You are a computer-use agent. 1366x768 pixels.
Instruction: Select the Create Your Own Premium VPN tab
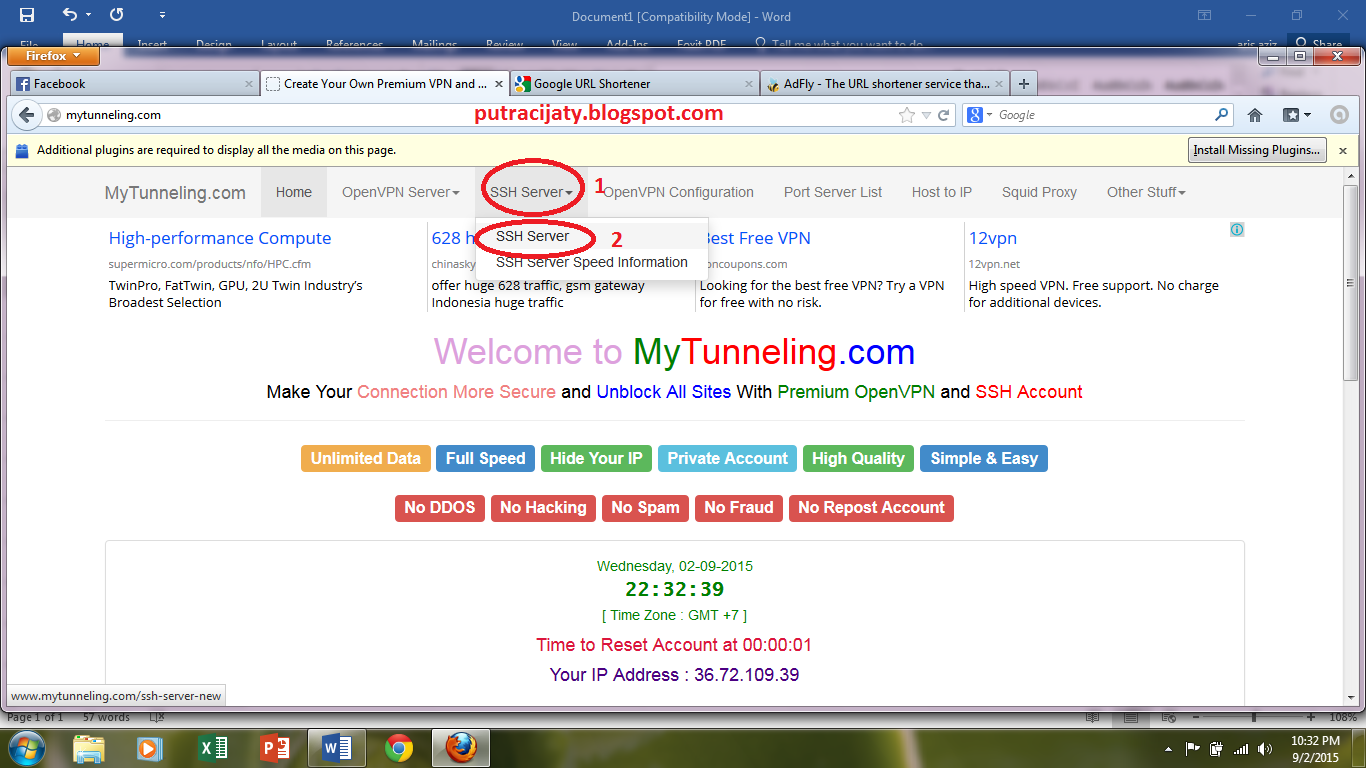[x=385, y=84]
